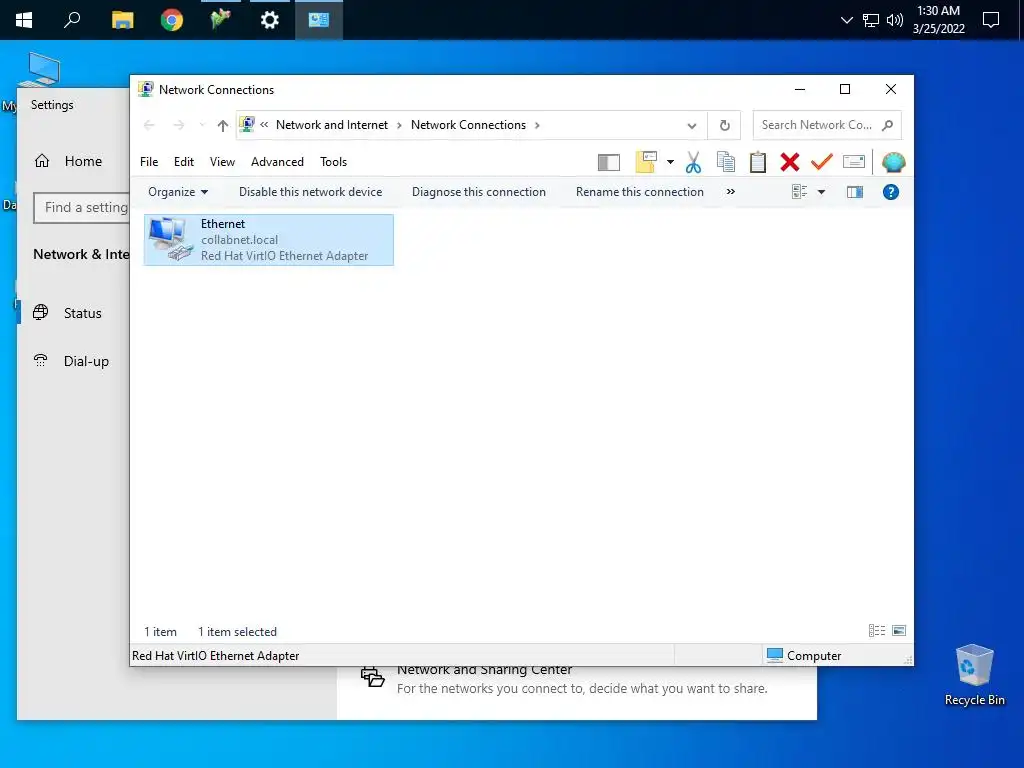Click the blue Help question mark icon
This screenshot has width=1024, height=768.
891,192
